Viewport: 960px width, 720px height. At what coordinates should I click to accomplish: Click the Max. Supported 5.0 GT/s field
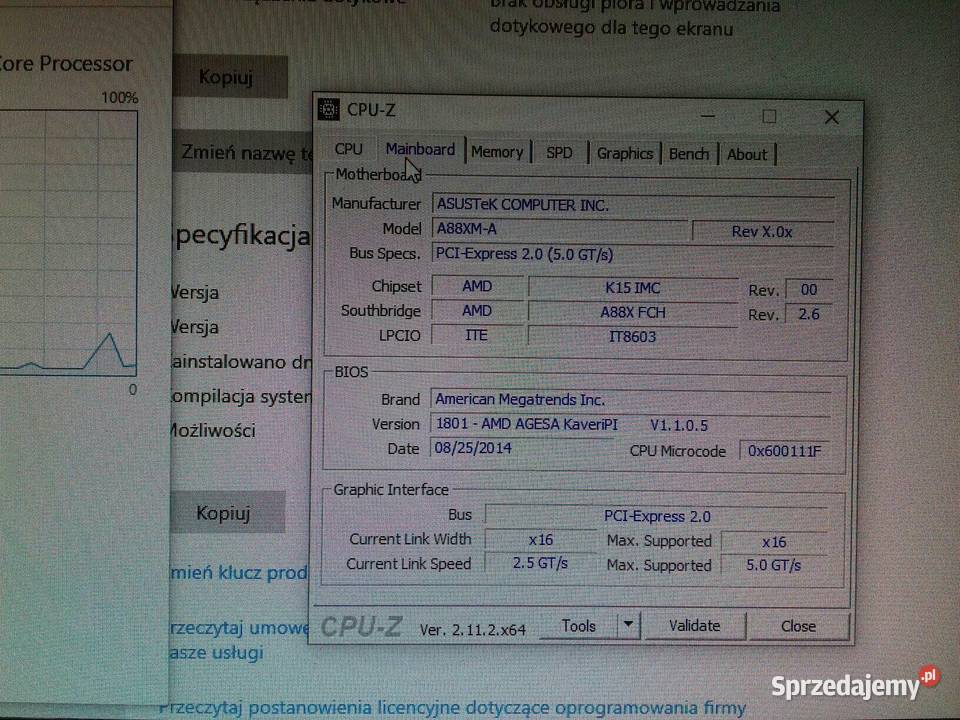[773, 565]
